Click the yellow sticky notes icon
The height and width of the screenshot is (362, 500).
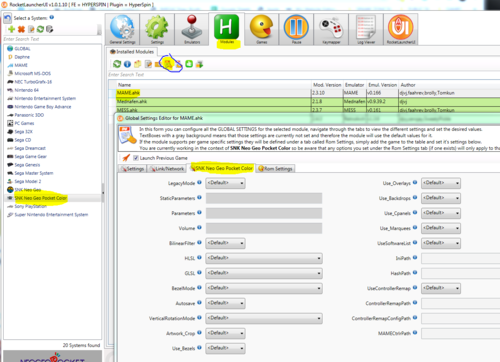(138, 64)
